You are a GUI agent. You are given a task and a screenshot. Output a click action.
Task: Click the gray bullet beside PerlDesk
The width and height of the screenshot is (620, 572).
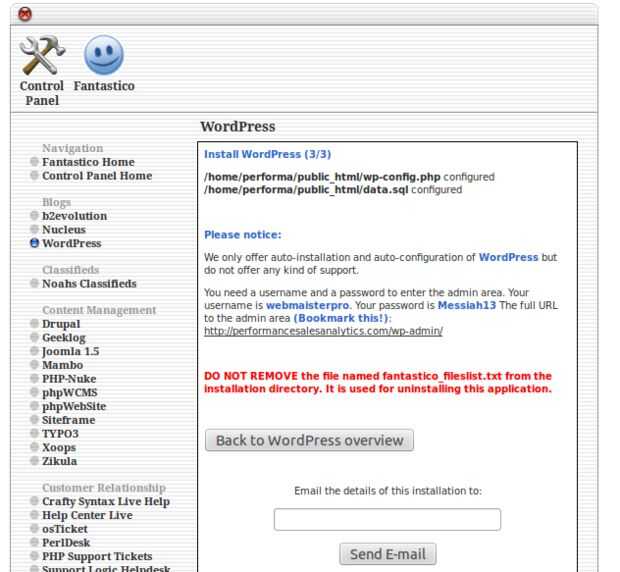34,542
